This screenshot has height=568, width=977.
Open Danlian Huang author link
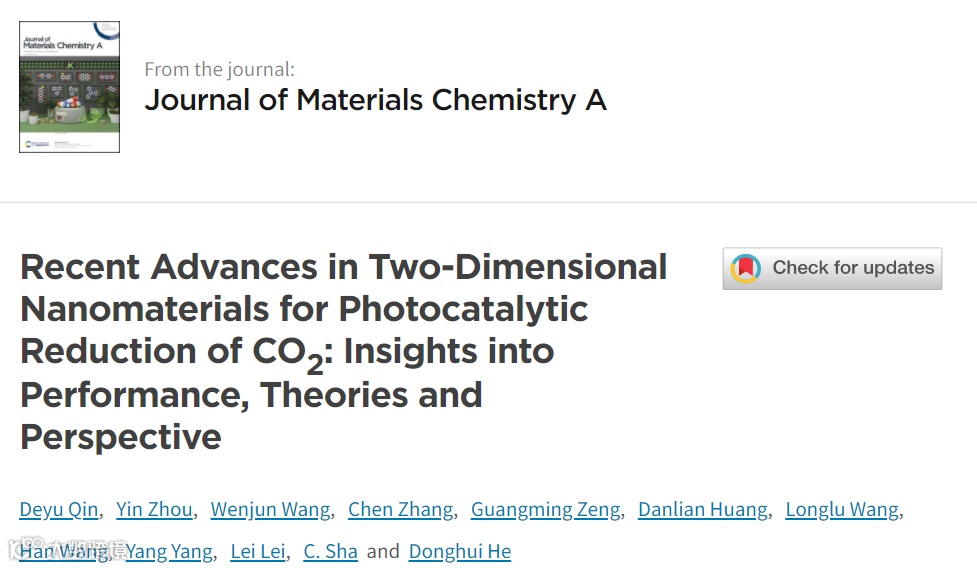point(703,510)
